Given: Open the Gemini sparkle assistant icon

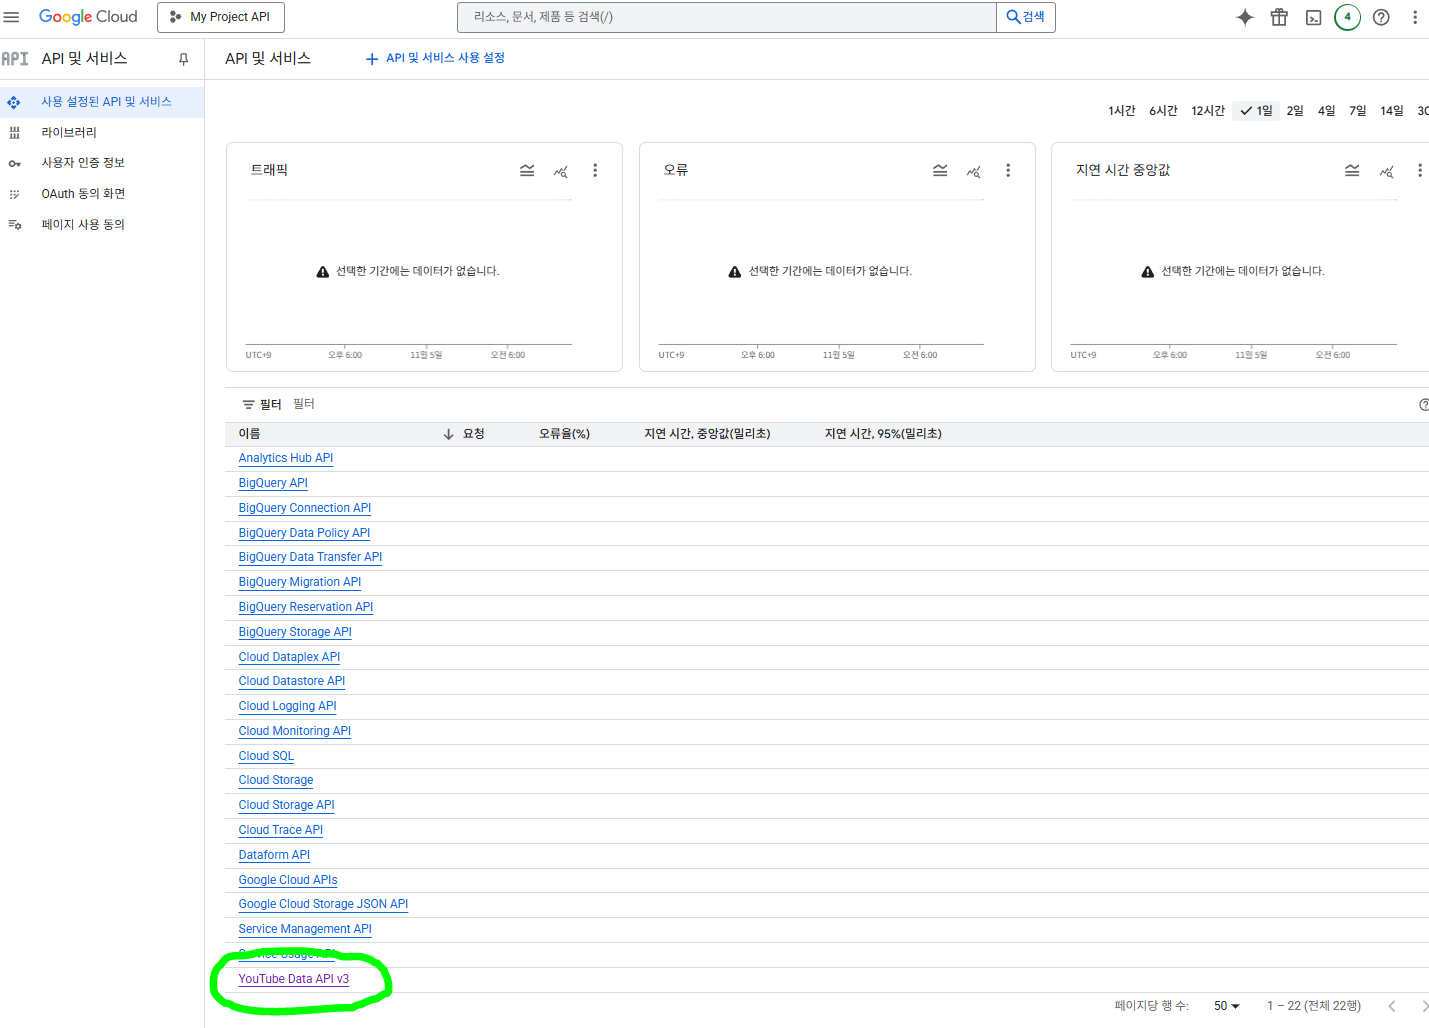Looking at the screenshot, I should (x=1245, y=17).
